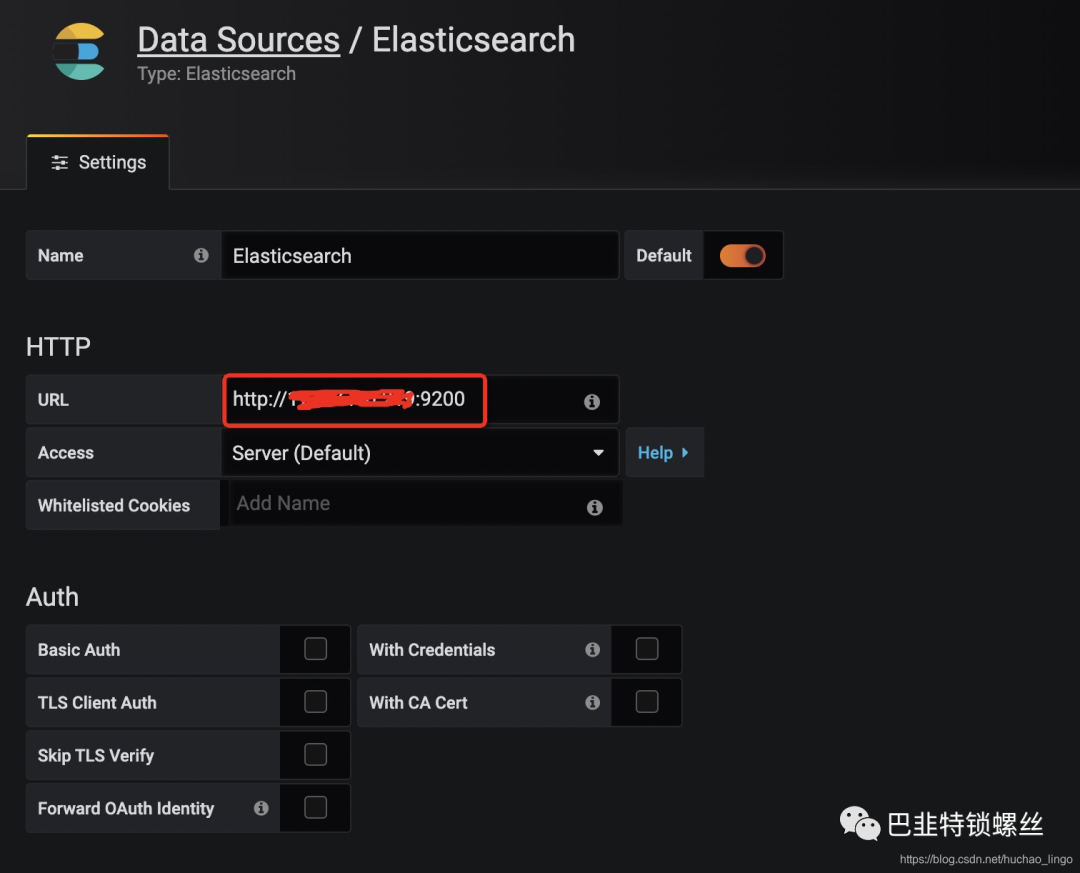The image size is (1080, 873).
Task: Show the URL field info tooltip icon
Action: pyautogui.click(x=592, y=402)
